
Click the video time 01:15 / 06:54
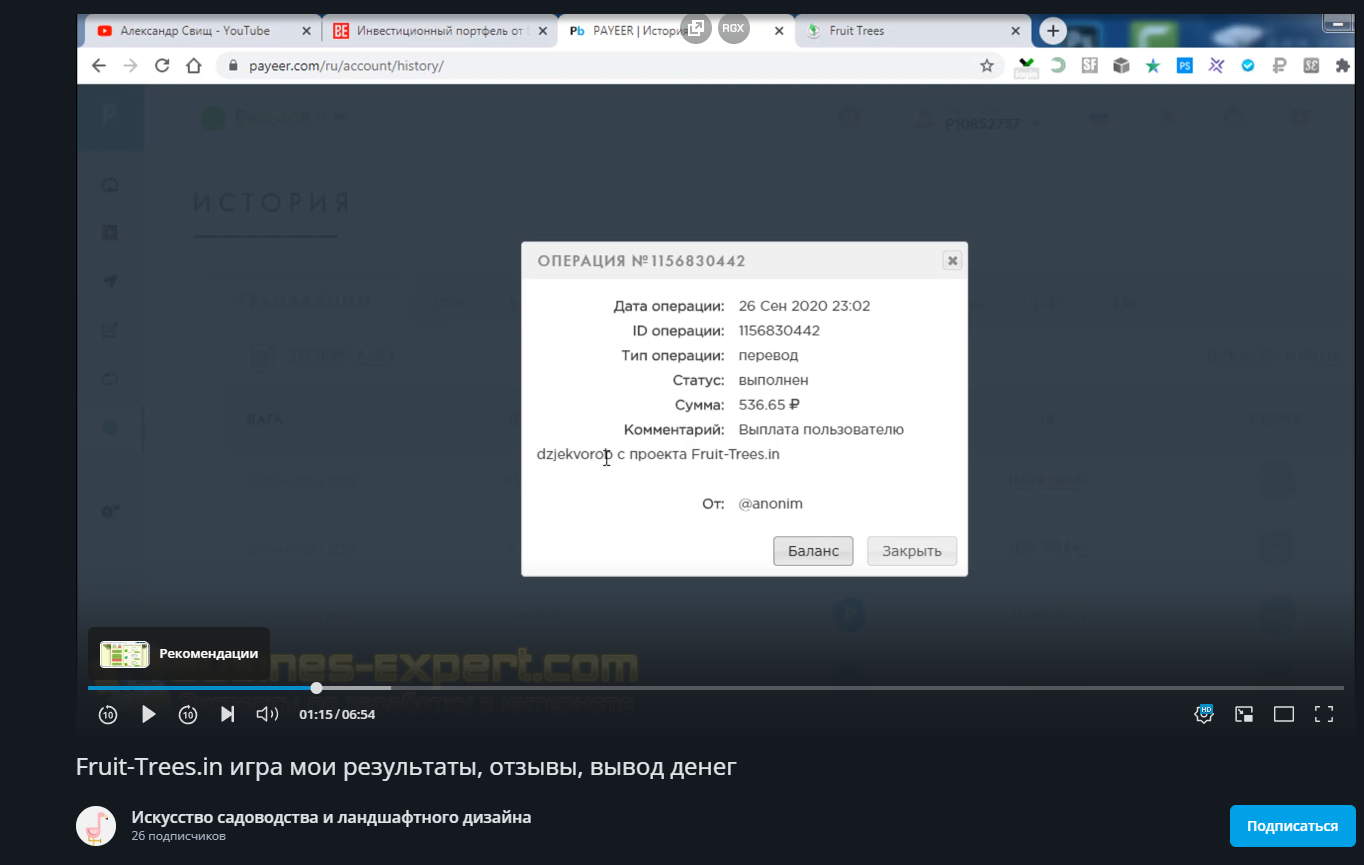coord(337,714)
